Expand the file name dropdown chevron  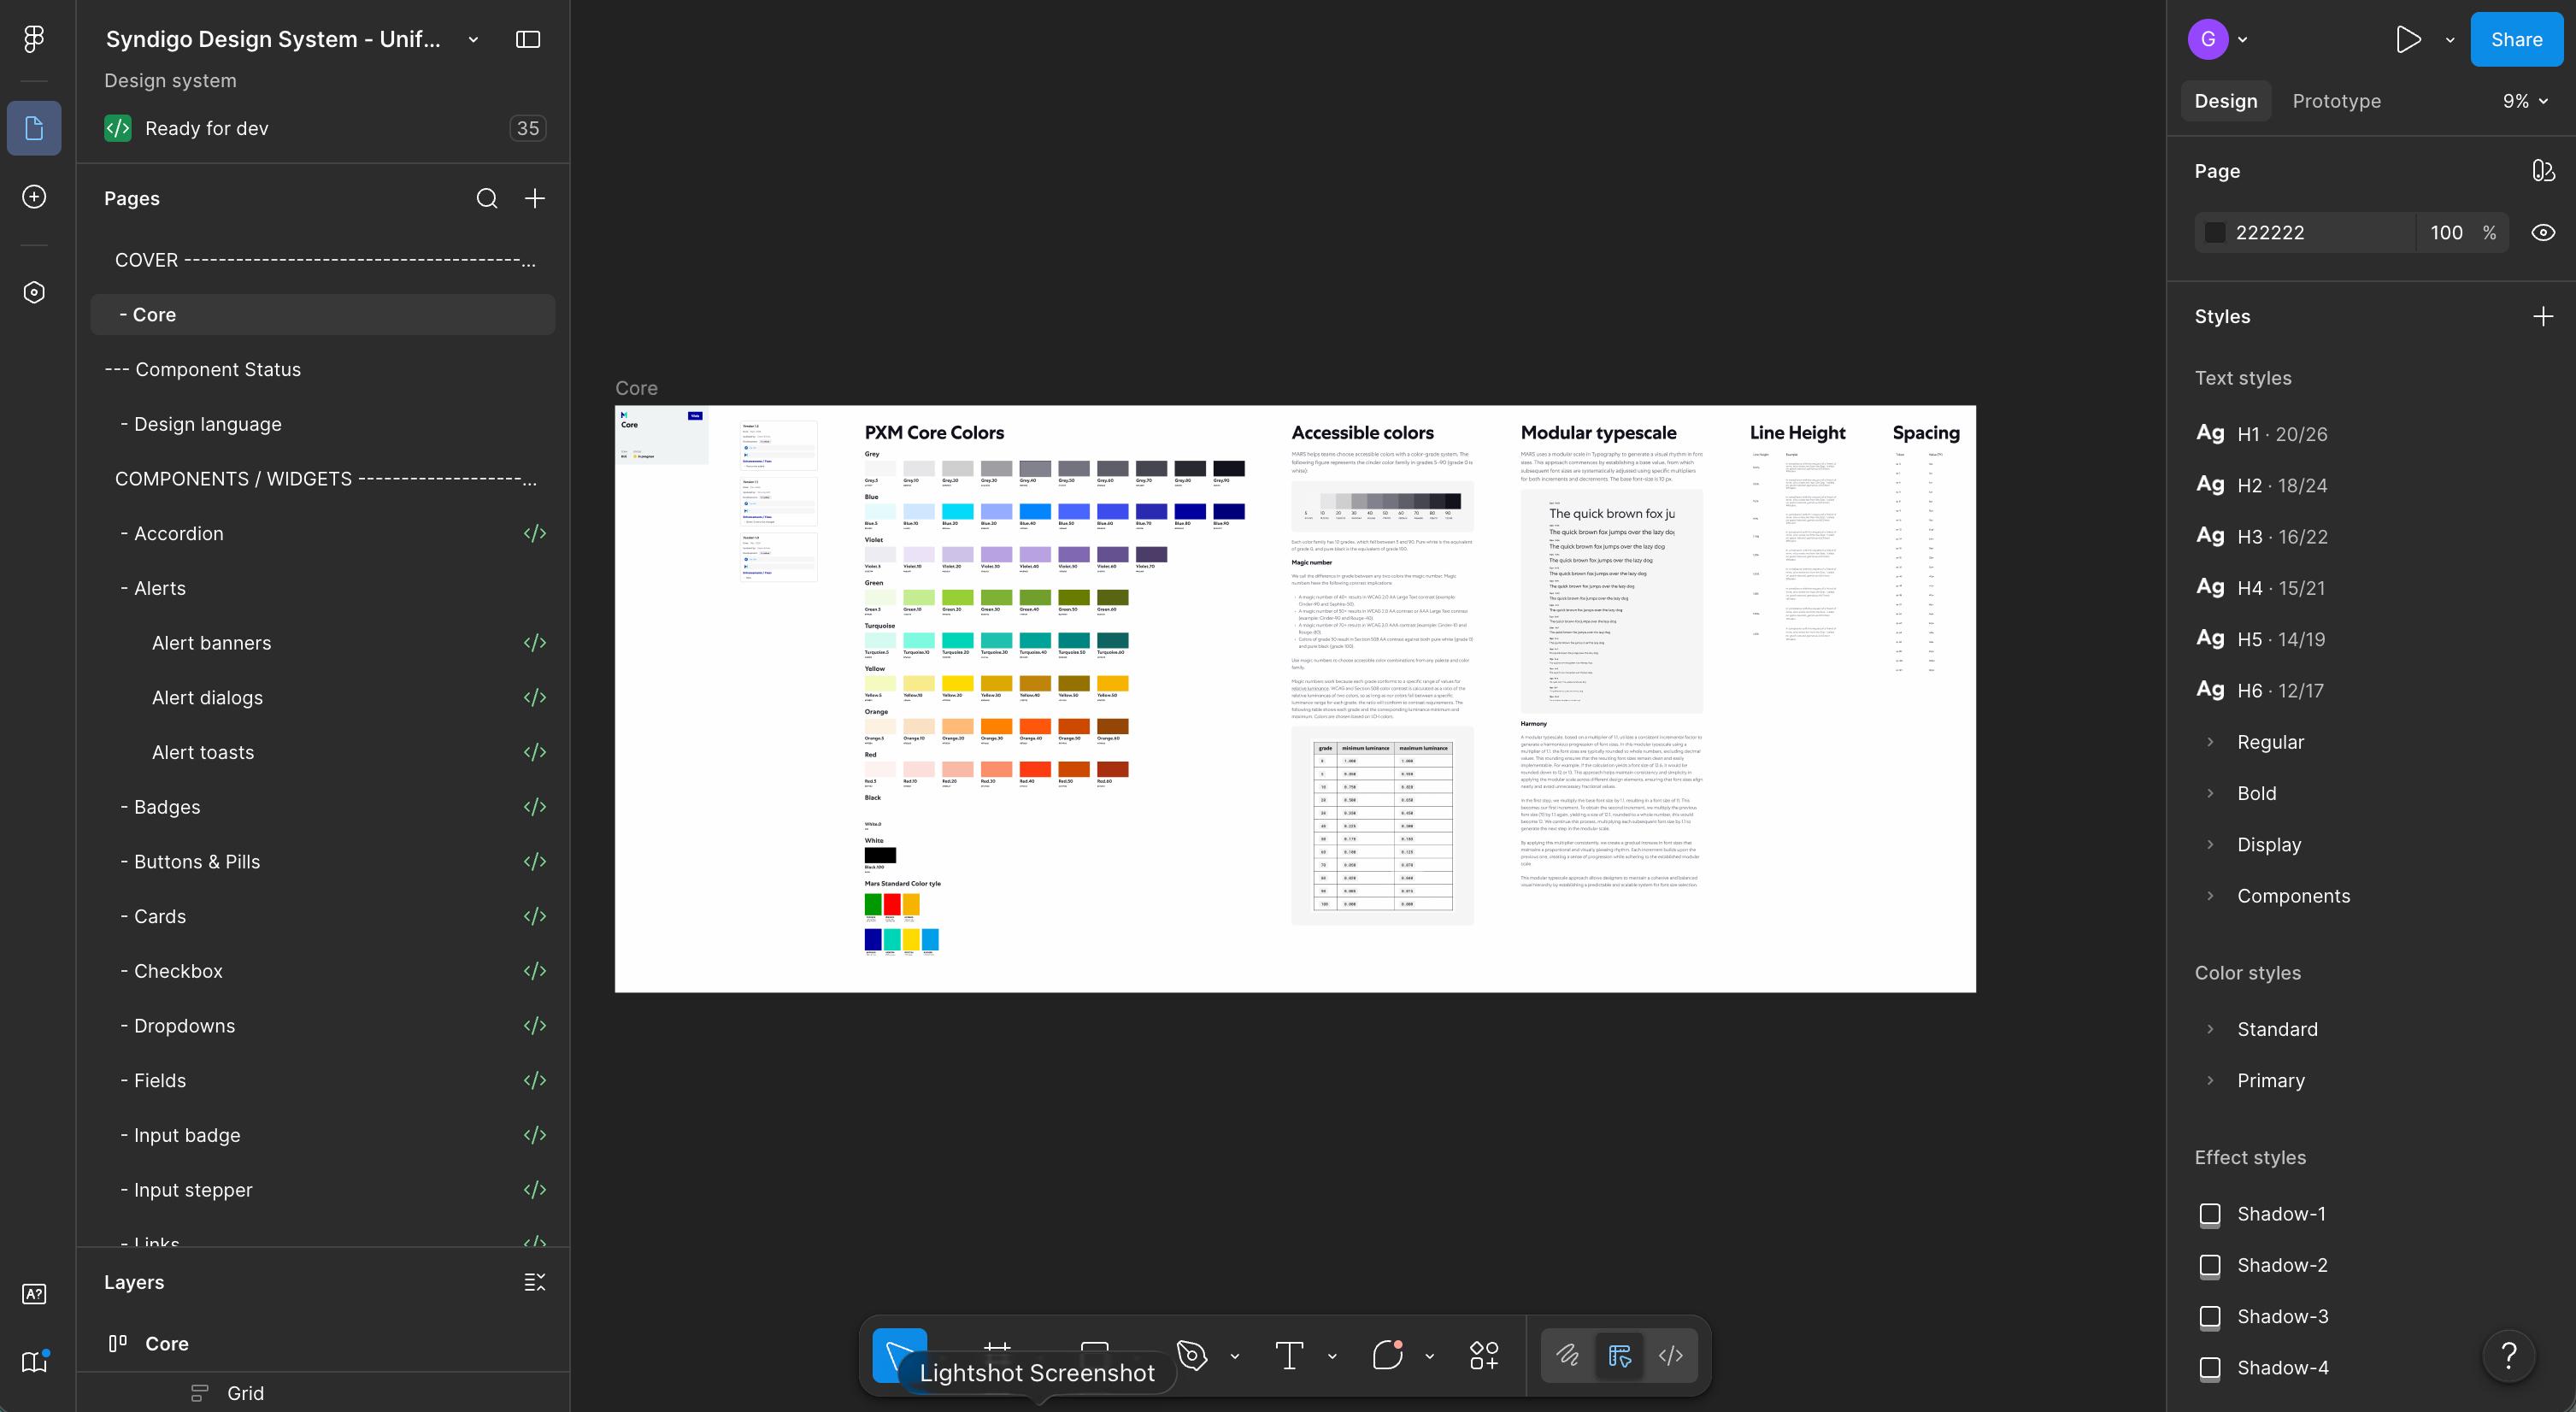tap(473, 40)
